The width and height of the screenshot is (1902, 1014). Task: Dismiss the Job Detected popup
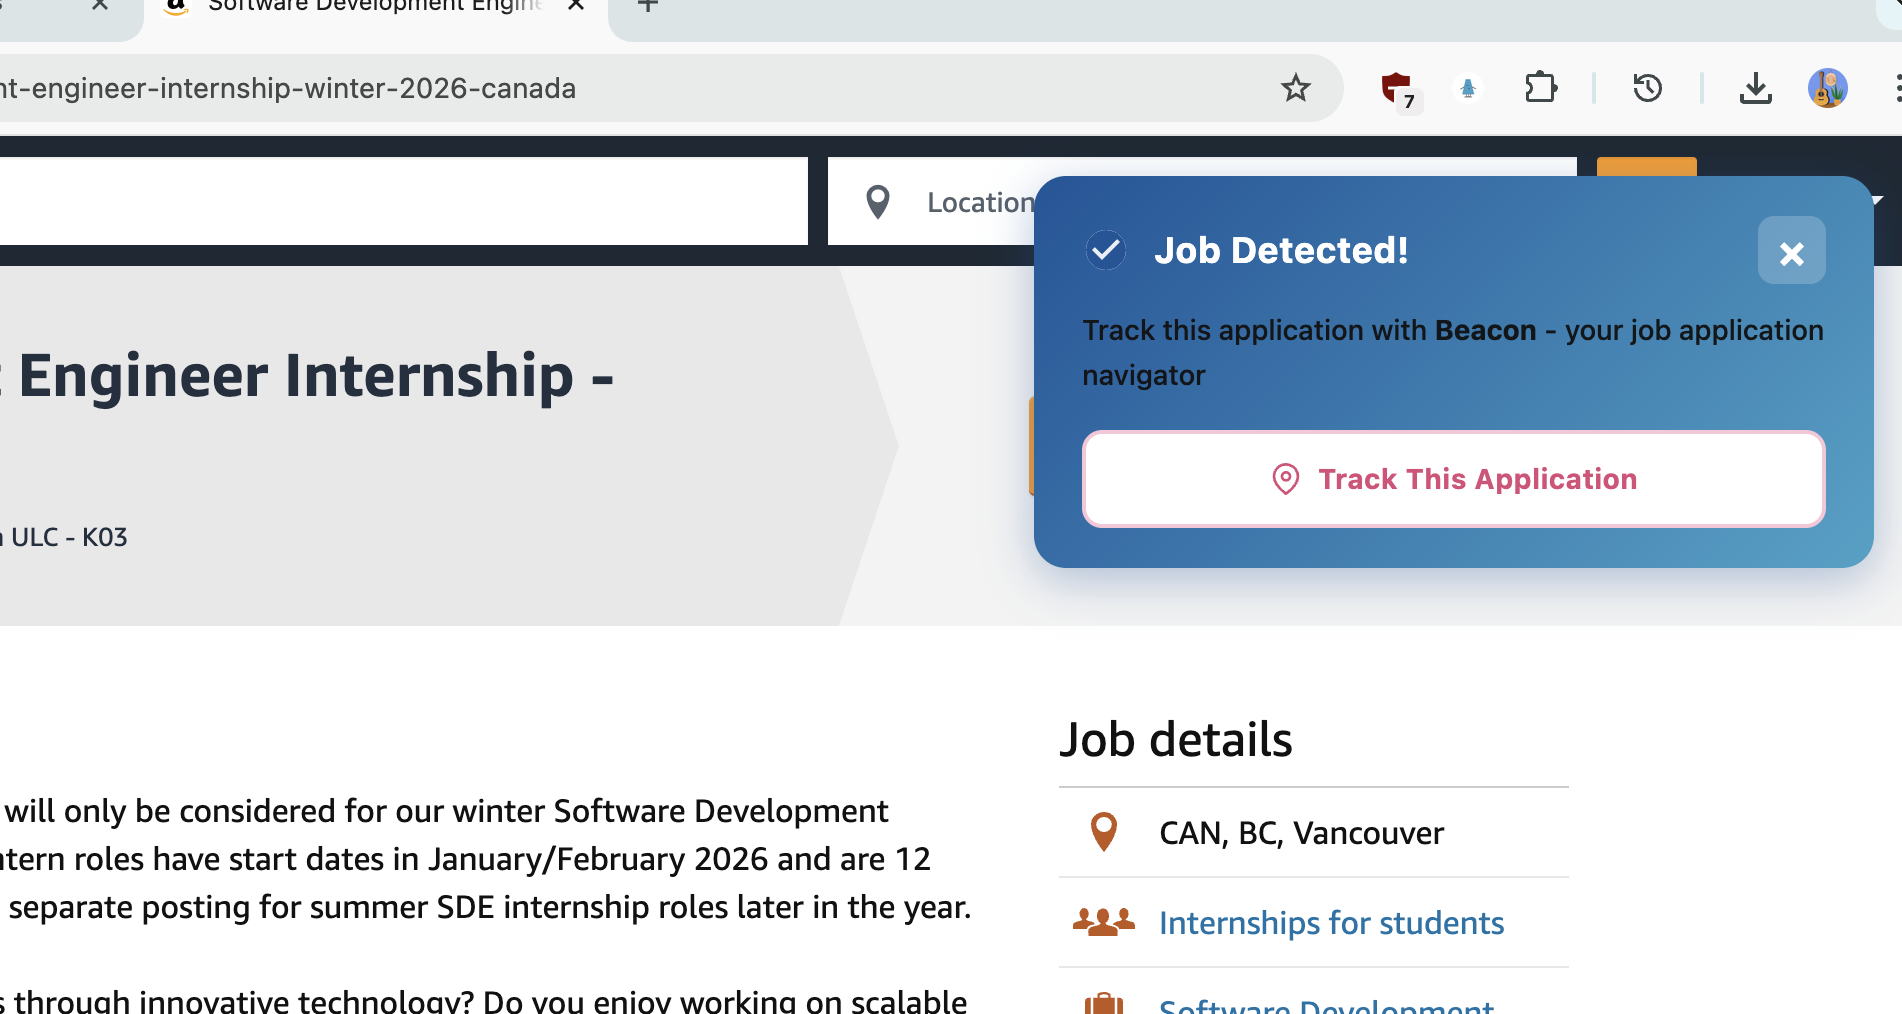pyautogui.click(x=1791, y=251)
